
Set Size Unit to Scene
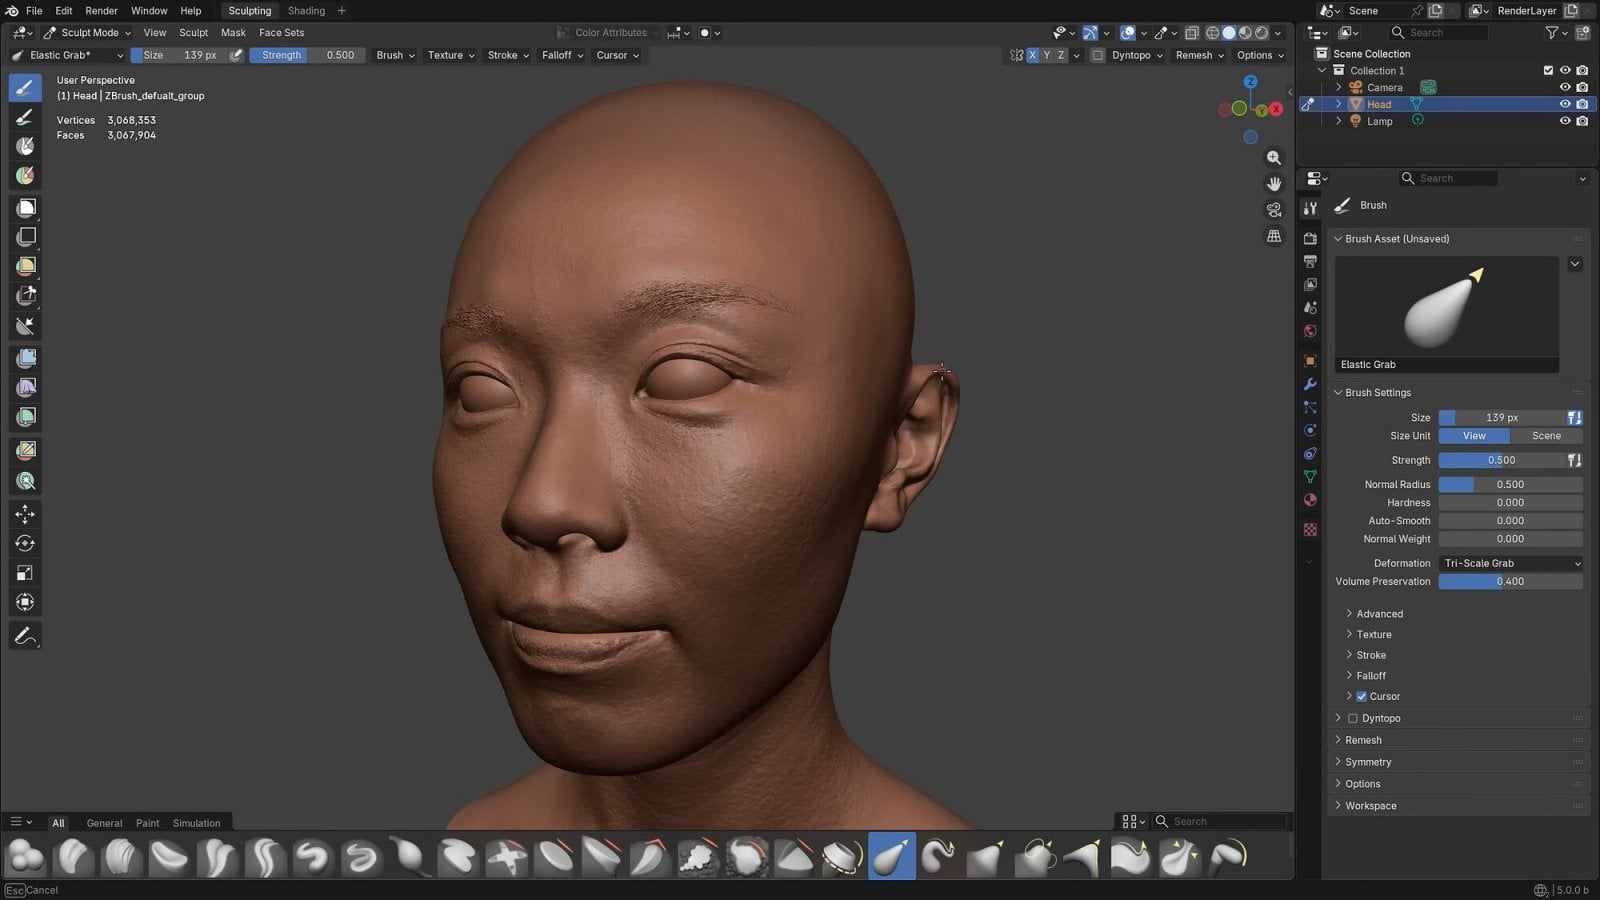(1546, 435)
